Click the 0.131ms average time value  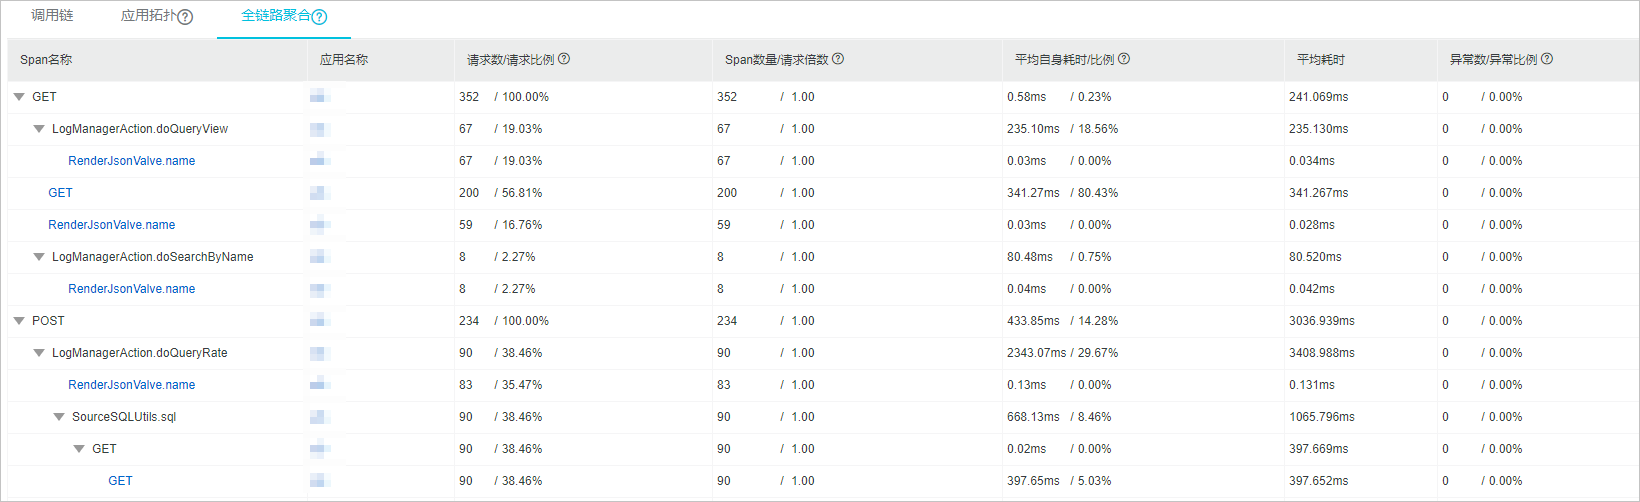1312,385
